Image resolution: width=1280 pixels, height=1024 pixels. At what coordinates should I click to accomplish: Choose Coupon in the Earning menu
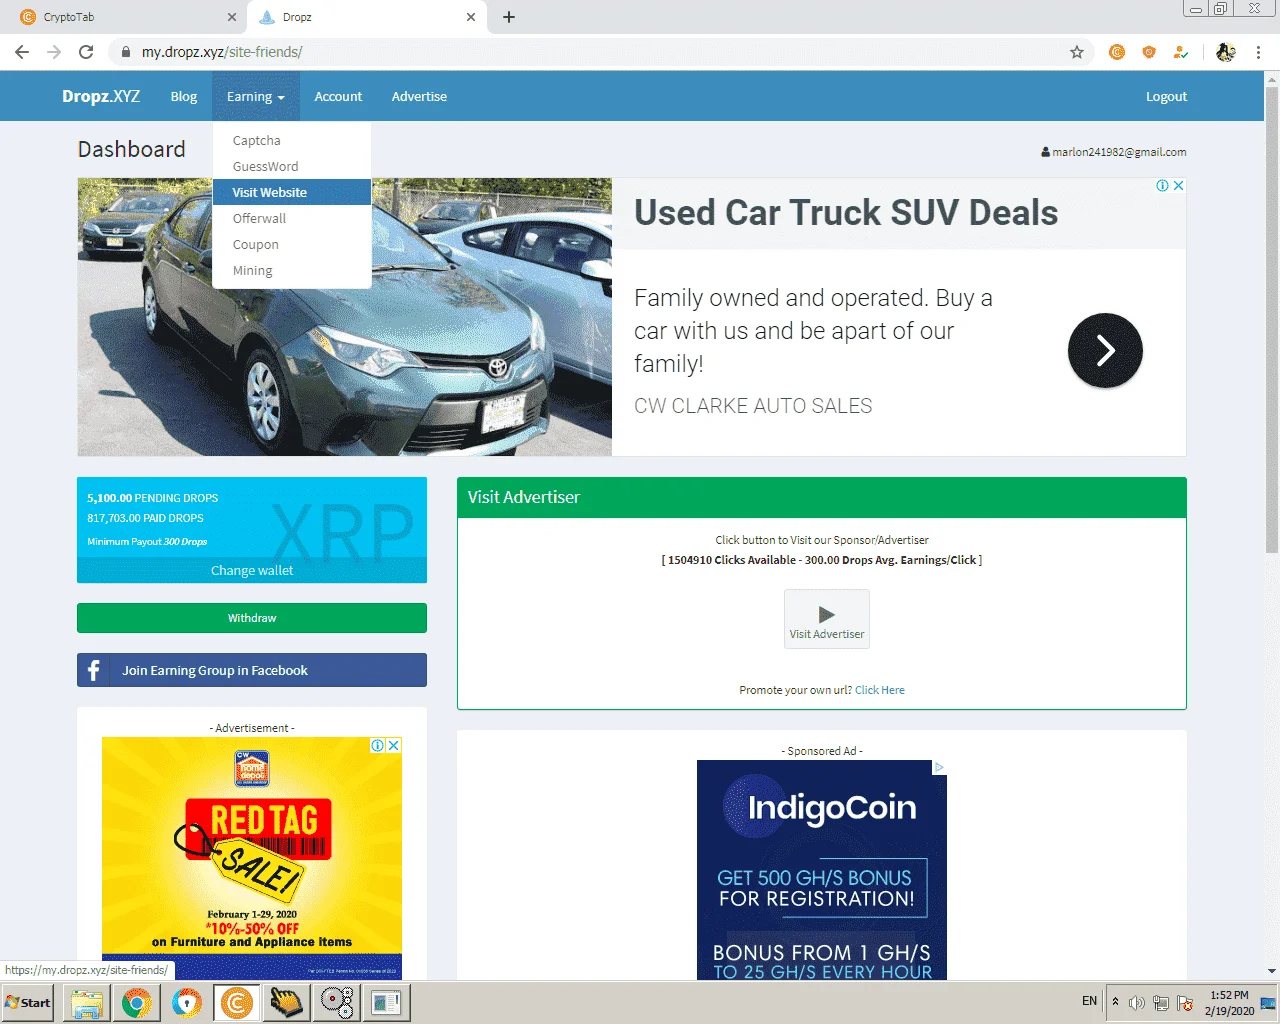click(x=292, y=245)
